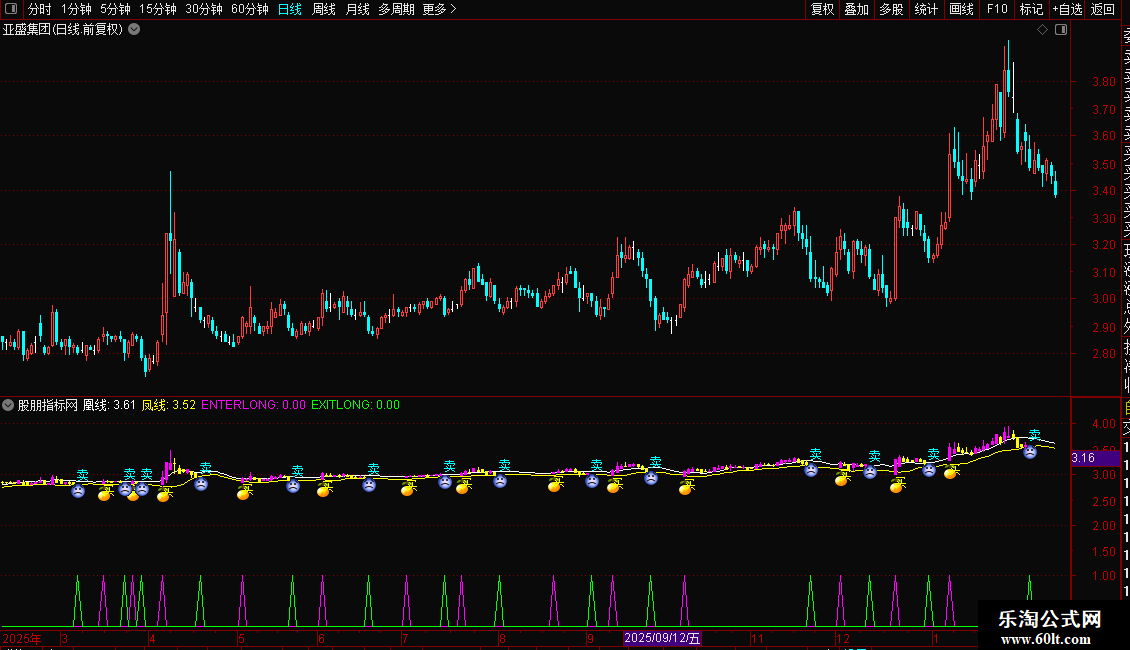Screen dimensions: 1130x650
Task: Select the 60分钟 period tab
Action: coord(249,9)
